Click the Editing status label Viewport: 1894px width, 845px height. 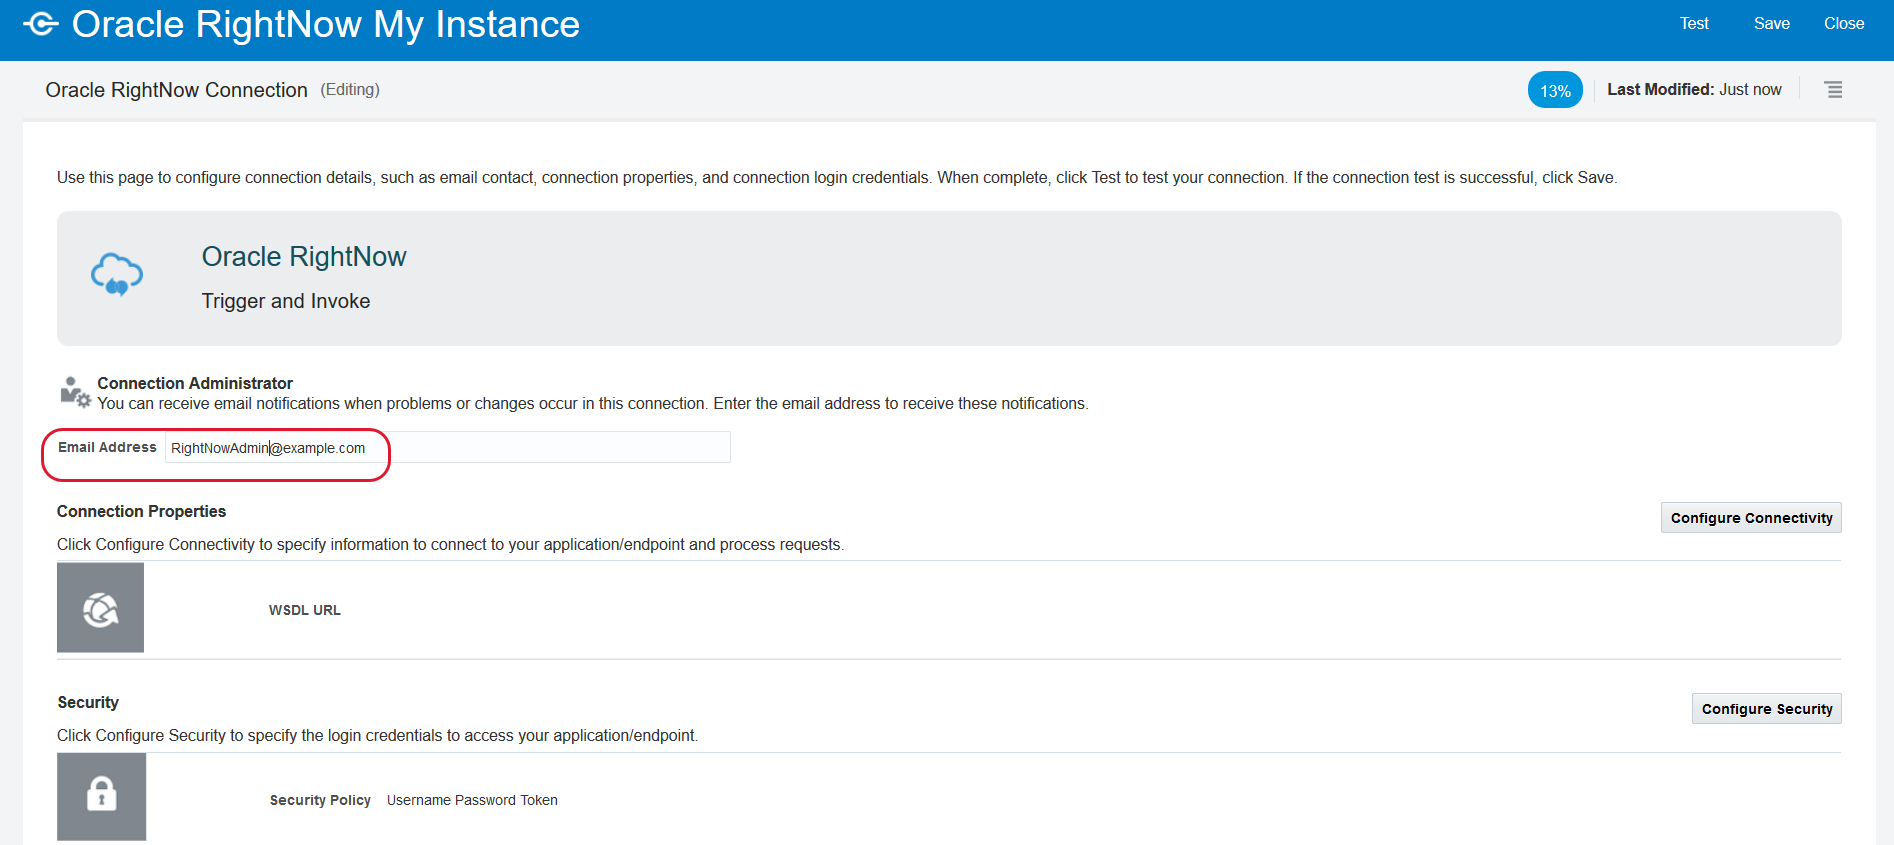[349, 89]
